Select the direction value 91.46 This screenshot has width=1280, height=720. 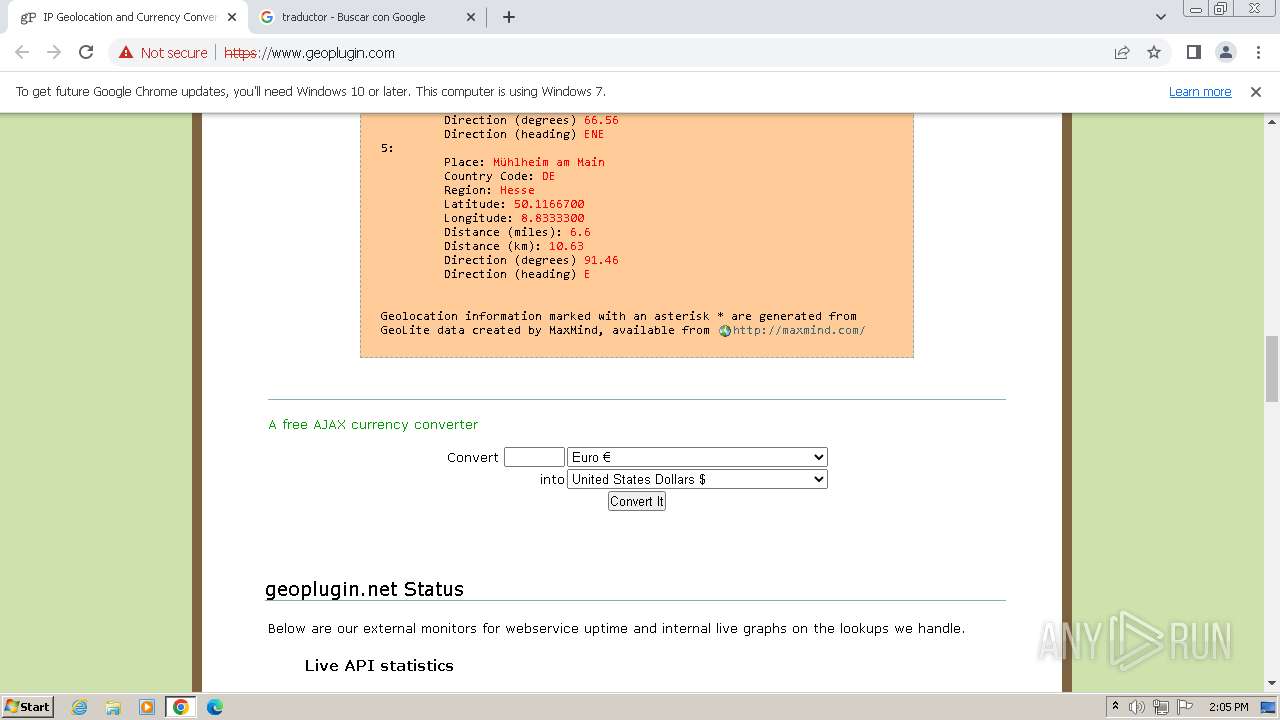(x=601, y=260)
